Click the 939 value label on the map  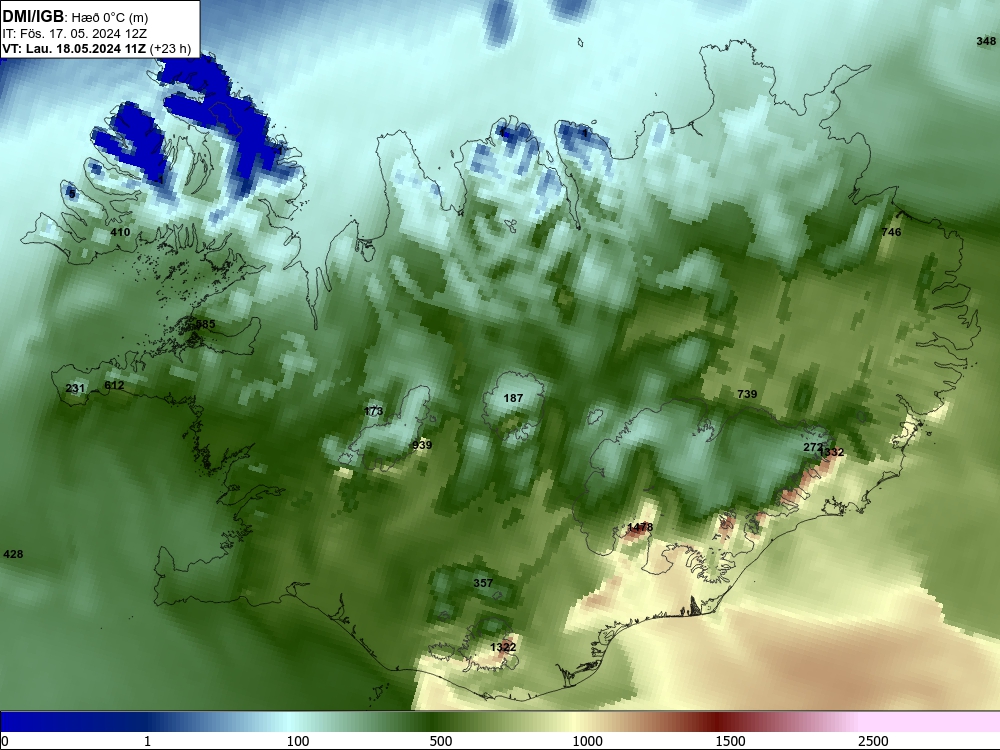[422, 445]
